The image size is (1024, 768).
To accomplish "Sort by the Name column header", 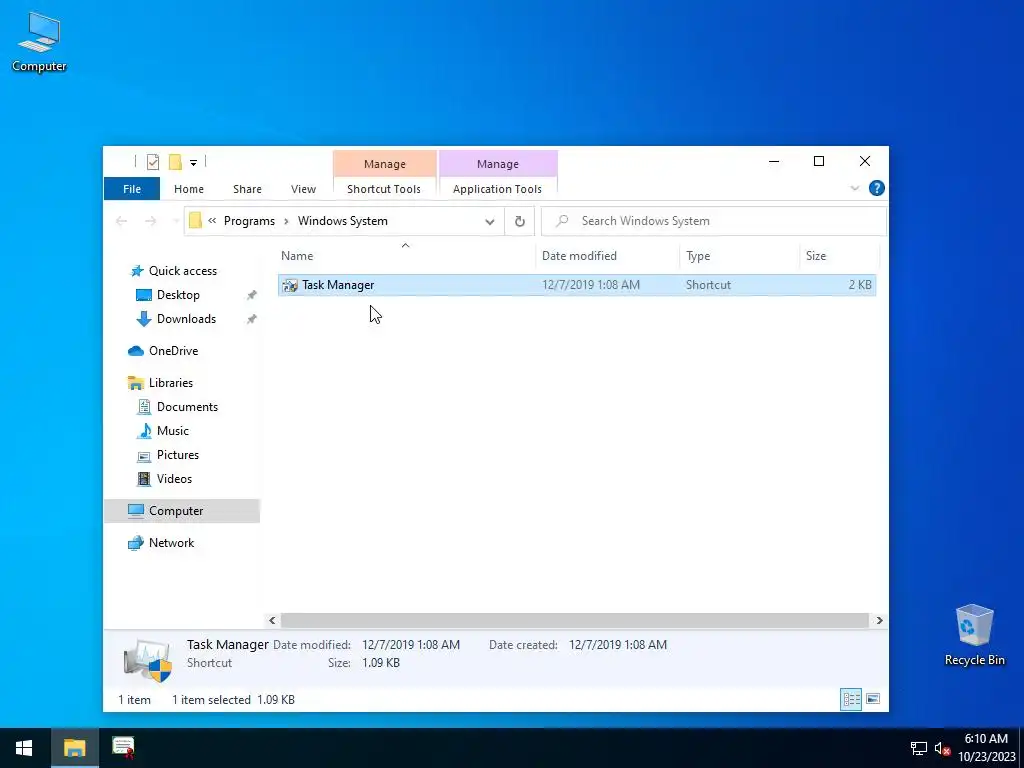I will point(405,255).
